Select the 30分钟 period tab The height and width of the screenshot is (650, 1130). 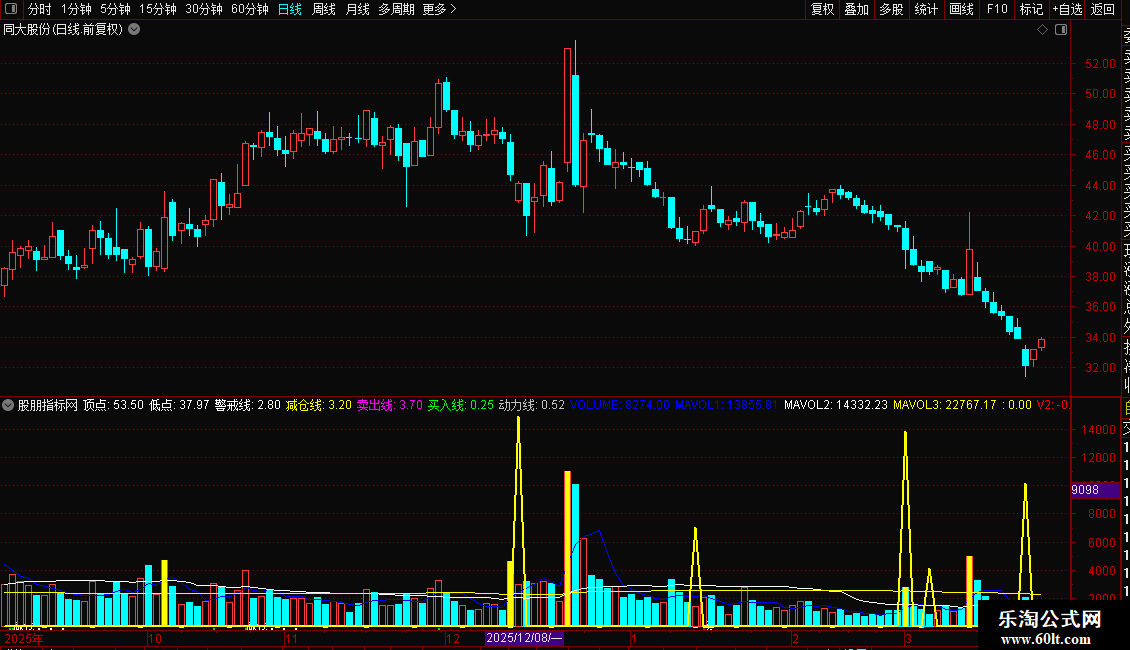coord(204,9)
